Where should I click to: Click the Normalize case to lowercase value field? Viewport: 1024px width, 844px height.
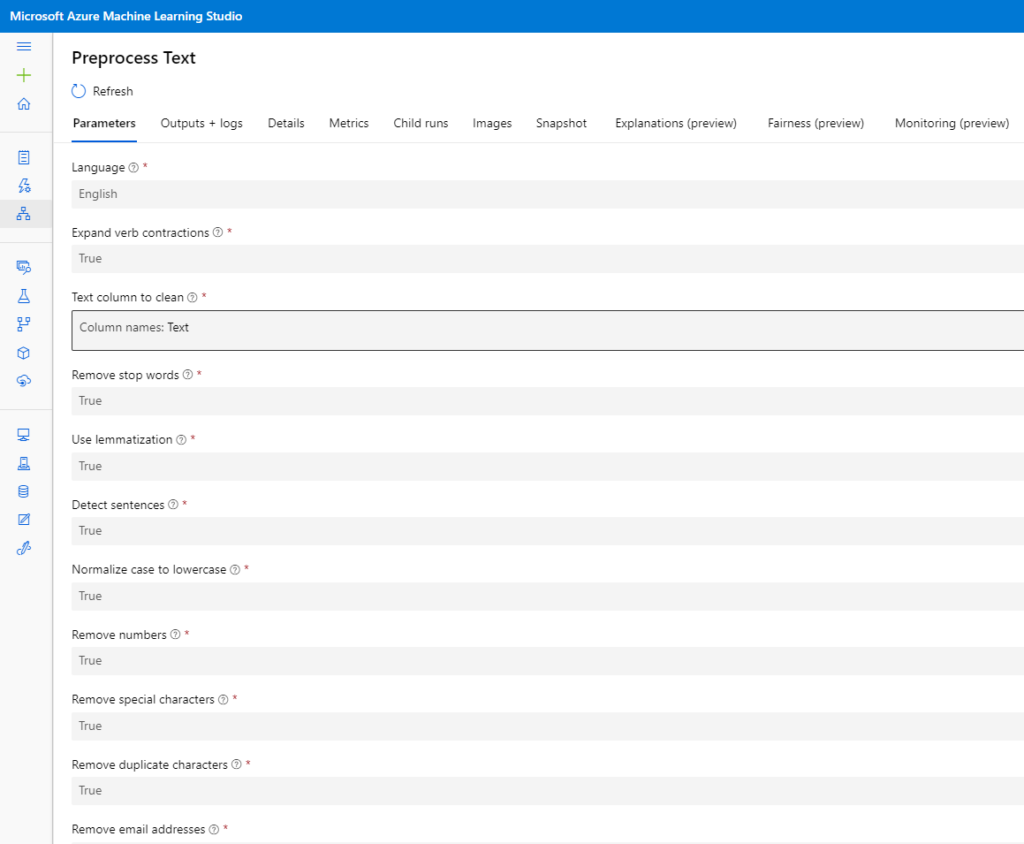click(x=547, y=596)
